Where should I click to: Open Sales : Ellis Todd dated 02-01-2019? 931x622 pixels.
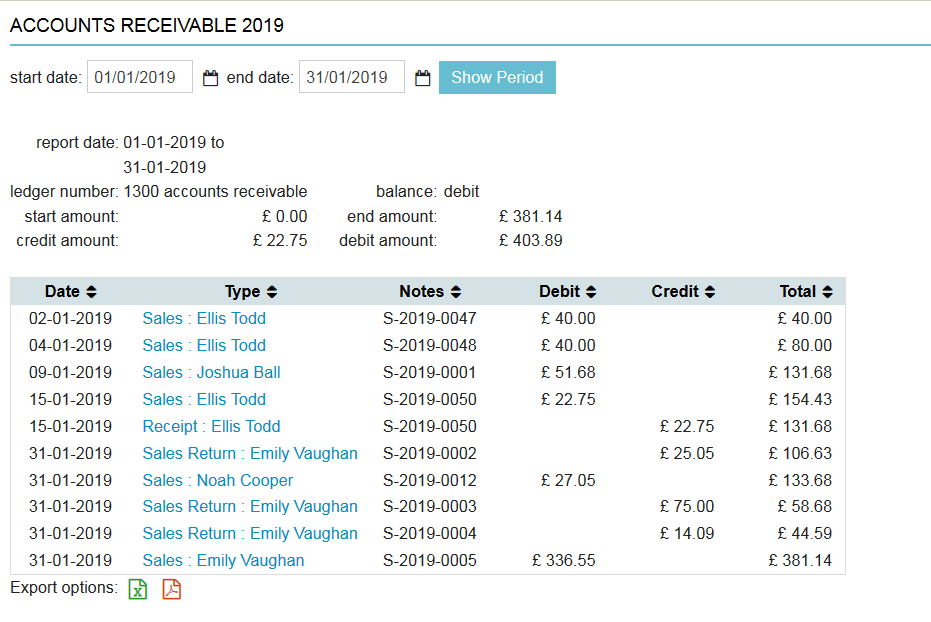(x=204, y=318)
